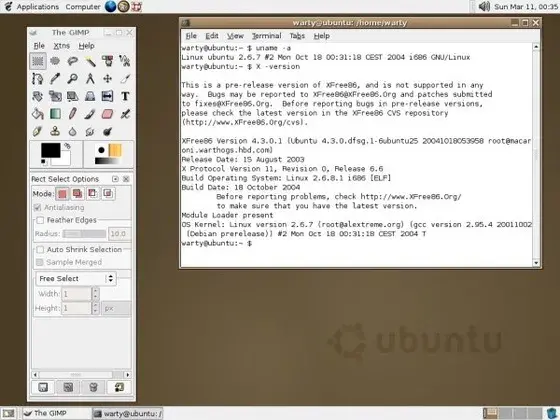Open the Terminal menu in terminal window
This screenshot has width=560, height=420.
click(x=266, y=36)
